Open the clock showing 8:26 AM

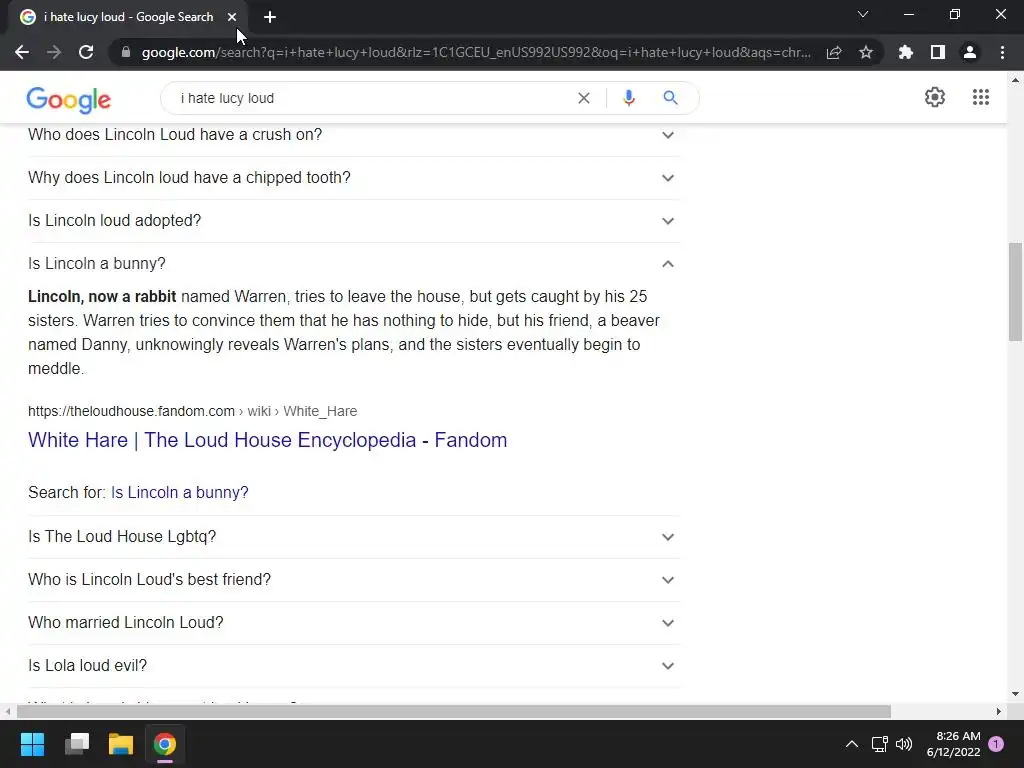tap(953, 744)
